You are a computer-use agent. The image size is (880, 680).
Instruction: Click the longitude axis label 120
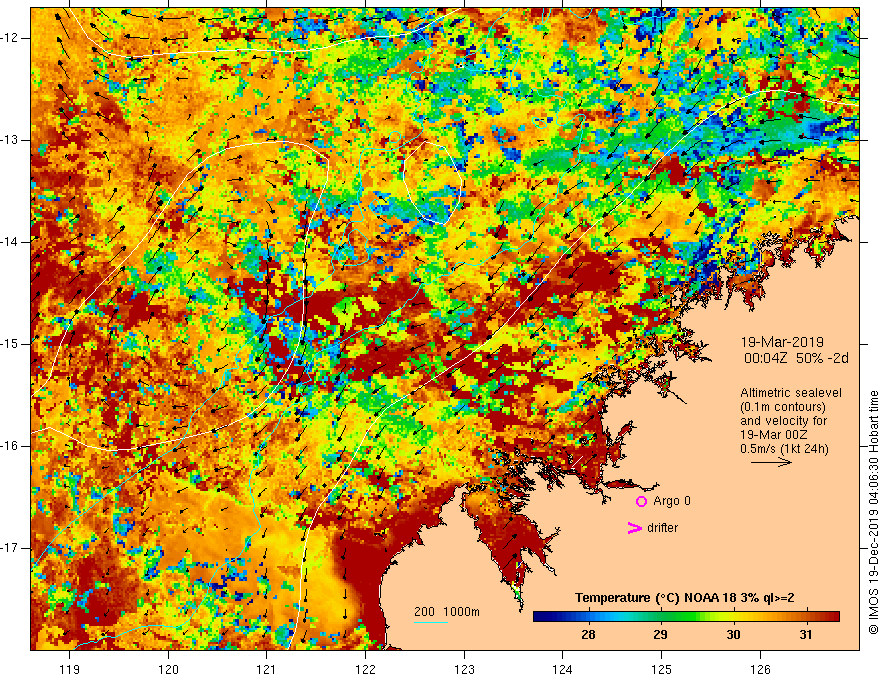click(168, 669)
